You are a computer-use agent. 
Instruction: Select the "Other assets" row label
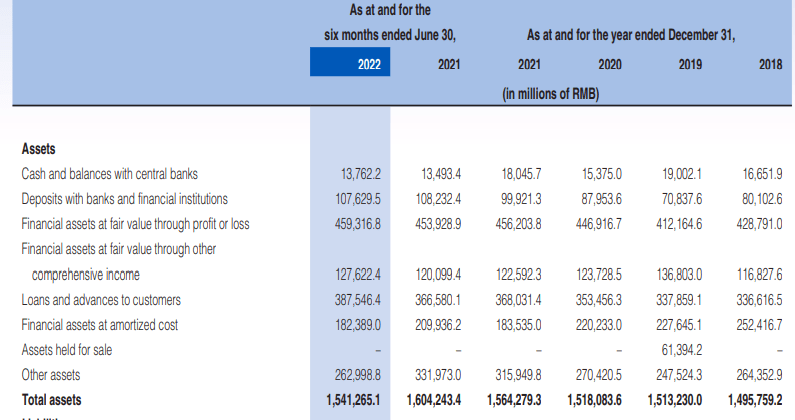click(52, 375)
